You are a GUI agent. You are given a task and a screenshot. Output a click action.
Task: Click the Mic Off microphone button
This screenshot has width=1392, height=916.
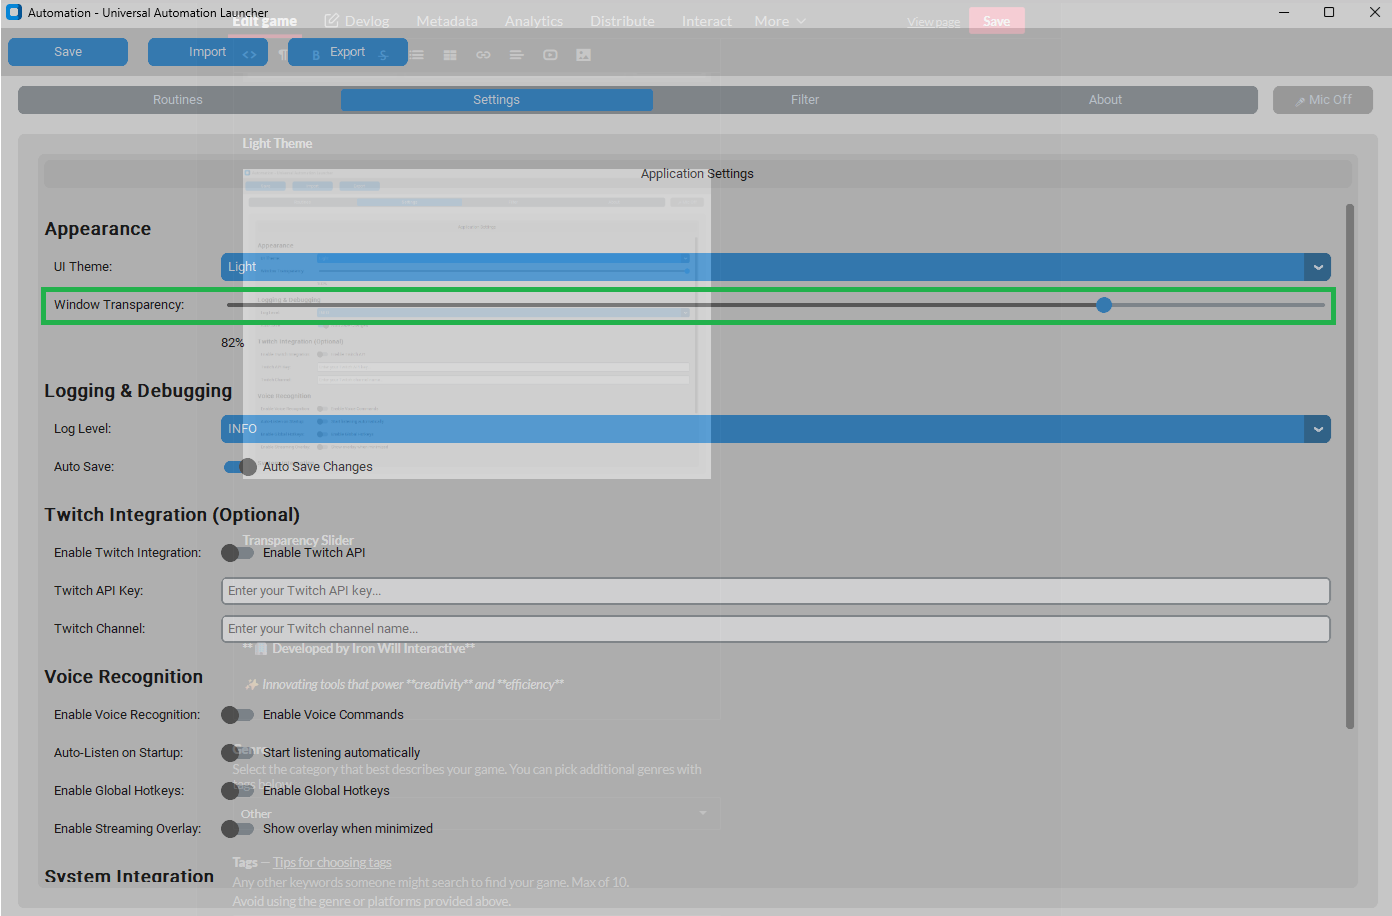point(1322,100)
